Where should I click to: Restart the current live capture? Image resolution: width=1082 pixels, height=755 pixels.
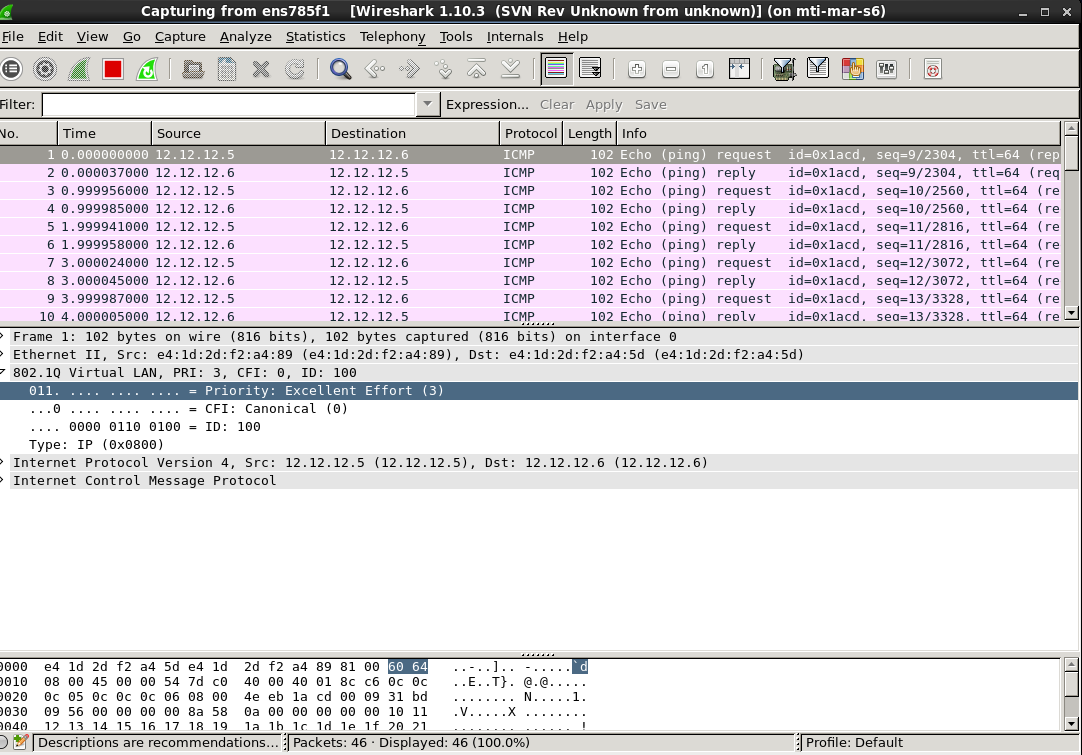tap(146, 69)
